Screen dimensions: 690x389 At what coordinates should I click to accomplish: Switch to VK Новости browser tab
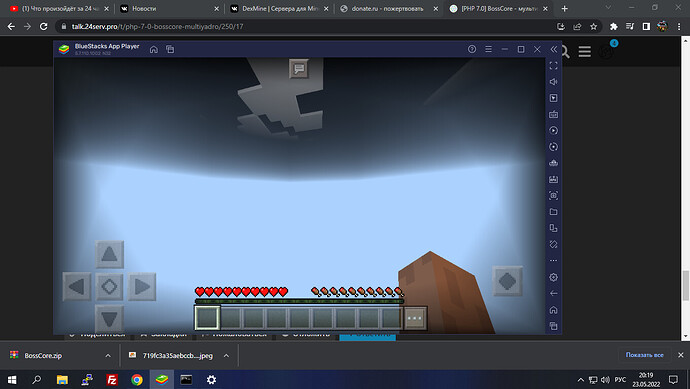(169, 8)
